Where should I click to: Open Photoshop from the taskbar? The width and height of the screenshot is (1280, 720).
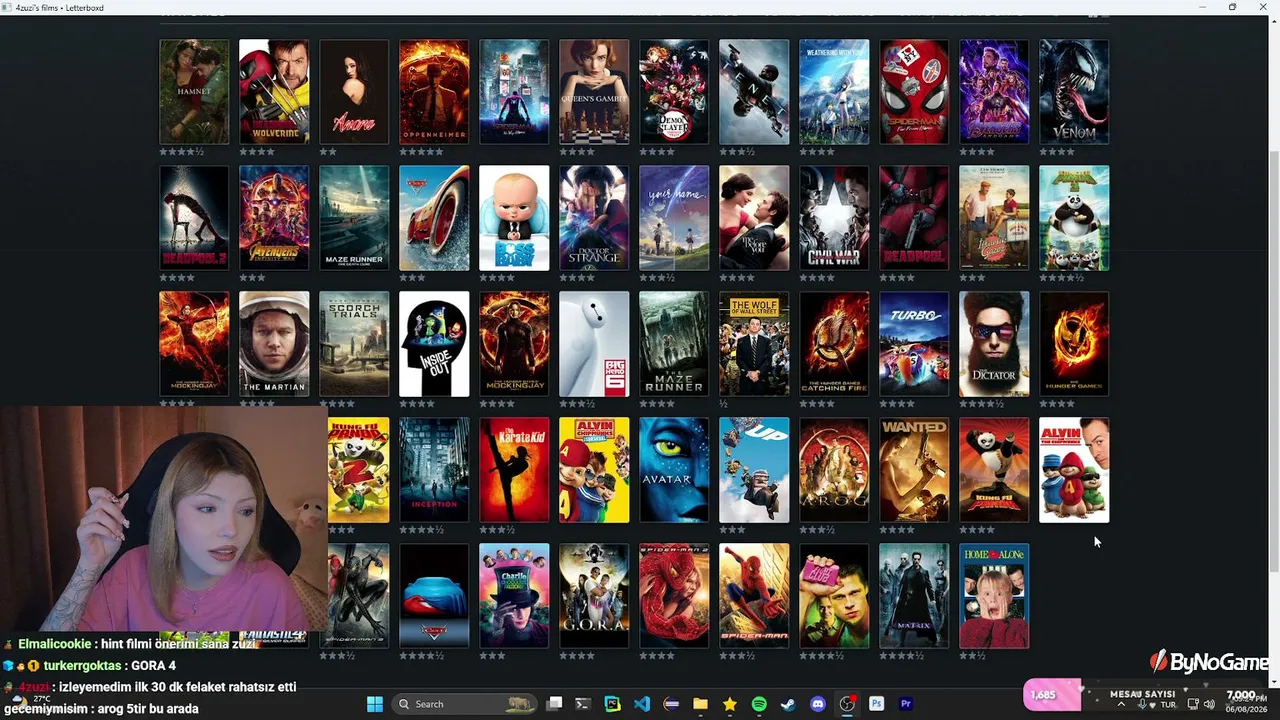pos(877,704)
